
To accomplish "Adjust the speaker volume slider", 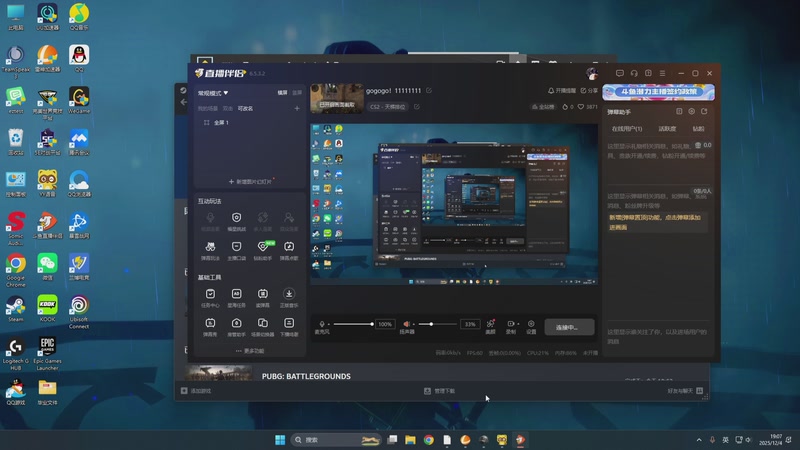I will click(x=438, y=324).
